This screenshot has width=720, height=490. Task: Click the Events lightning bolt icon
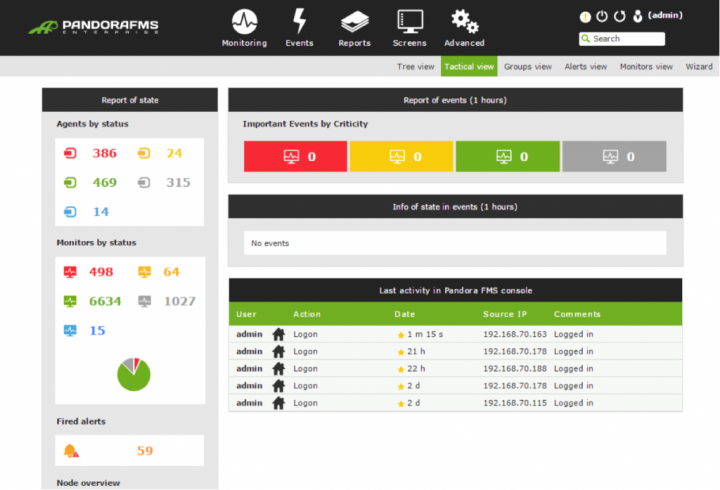[x=299, y=22]
